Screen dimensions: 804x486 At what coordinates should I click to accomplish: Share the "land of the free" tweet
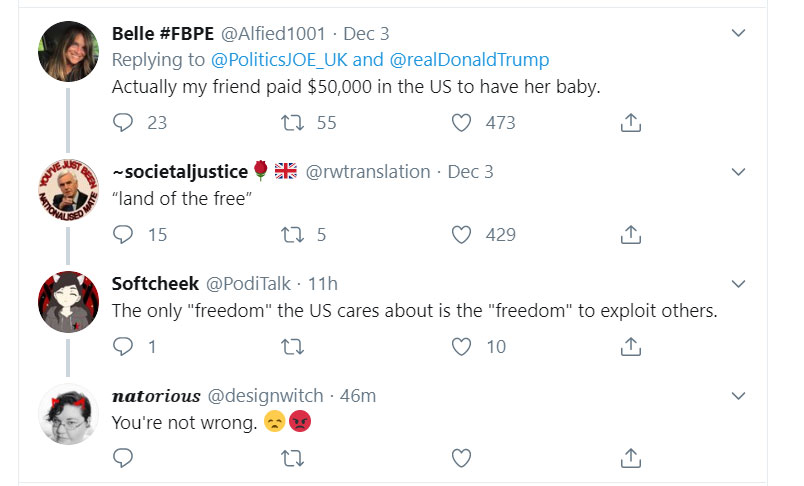(x=630, y=235)
